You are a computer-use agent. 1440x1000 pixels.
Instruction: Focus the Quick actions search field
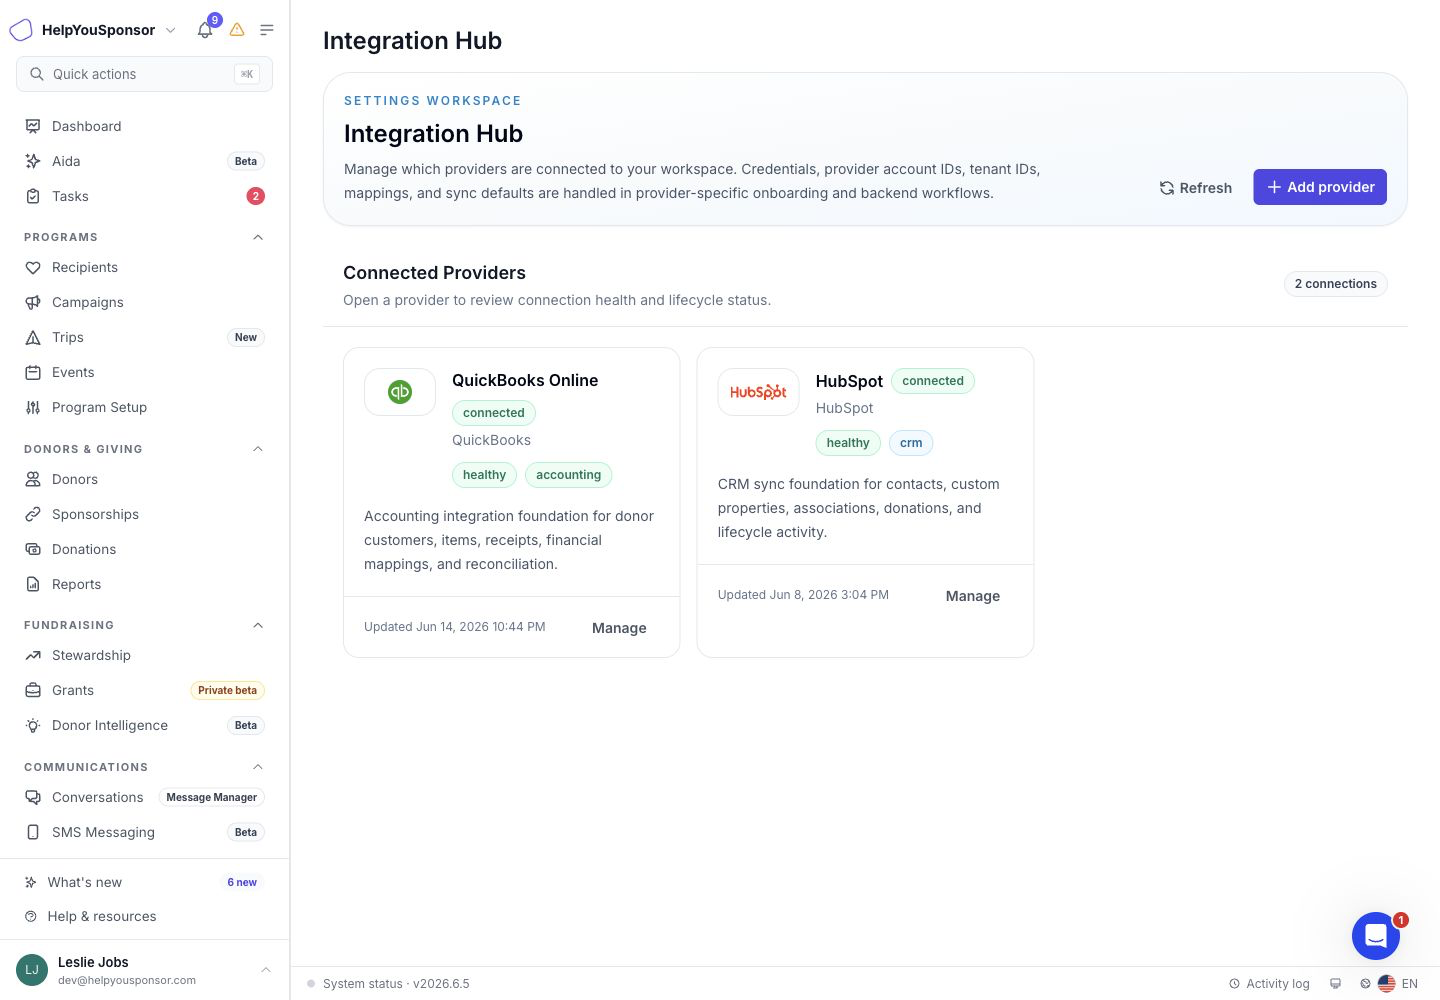[144, 74]
